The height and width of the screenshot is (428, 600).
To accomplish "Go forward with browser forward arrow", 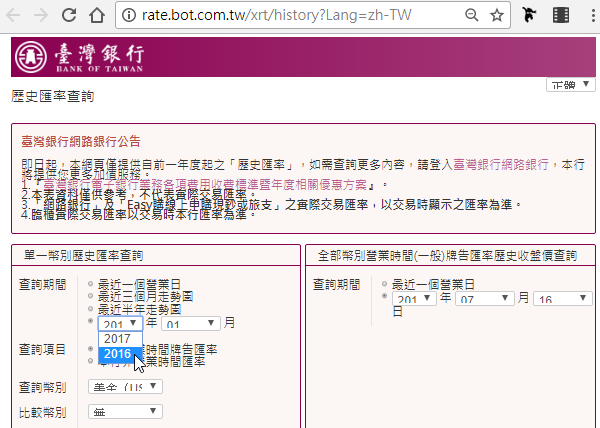I will pos(41,15).
